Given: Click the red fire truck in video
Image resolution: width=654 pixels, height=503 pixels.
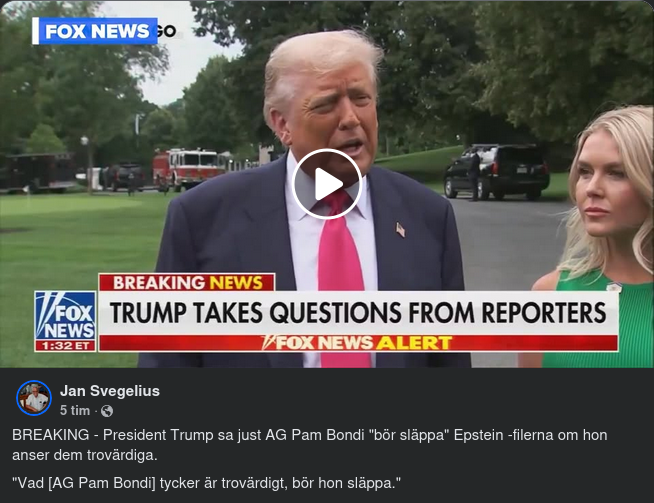Looking at the screenshot, I should pos(189,168).
